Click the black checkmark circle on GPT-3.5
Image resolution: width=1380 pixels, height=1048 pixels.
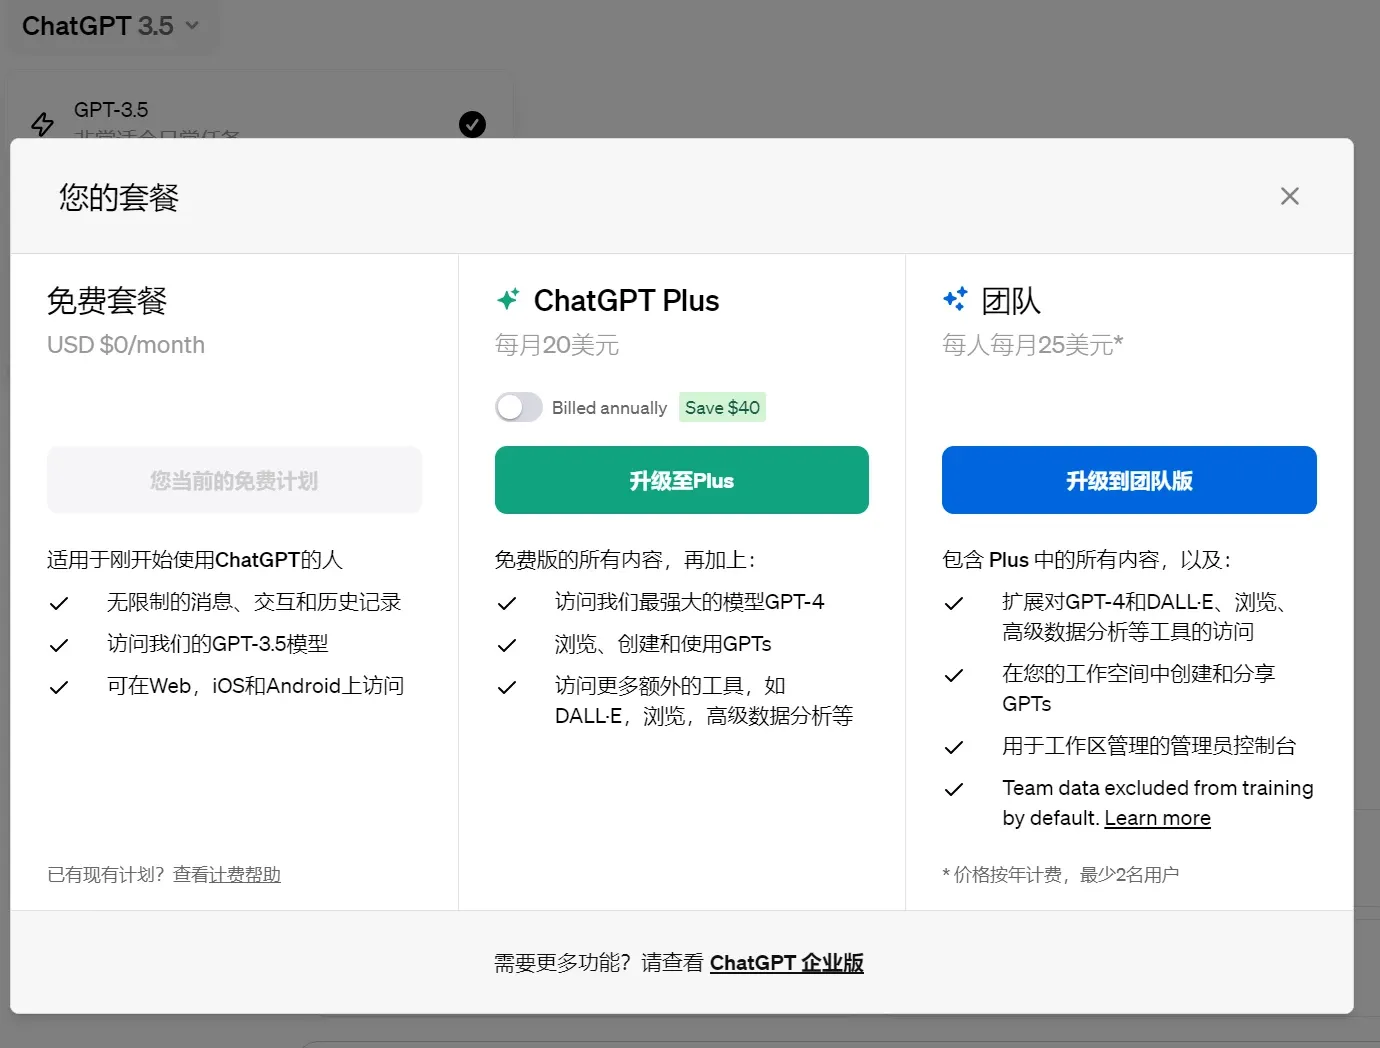pyautogui.click(x=472, y=124)
